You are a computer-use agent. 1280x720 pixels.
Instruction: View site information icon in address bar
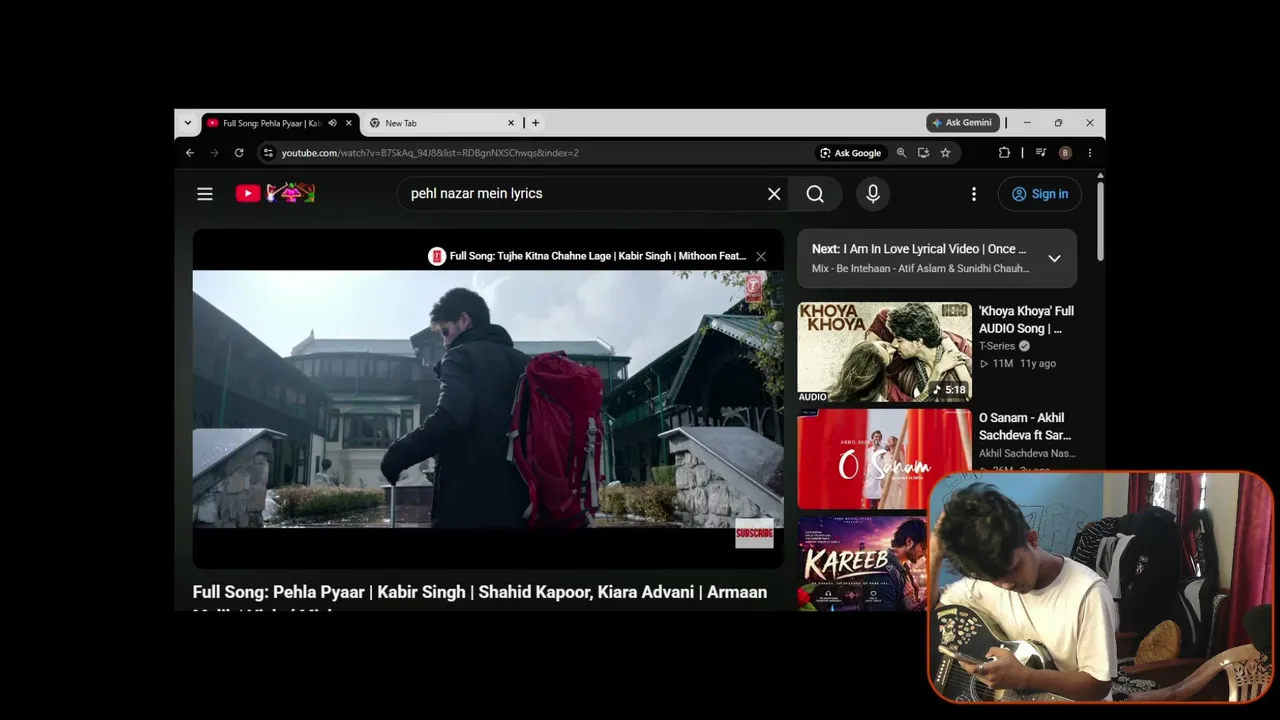tap(268, 153)
